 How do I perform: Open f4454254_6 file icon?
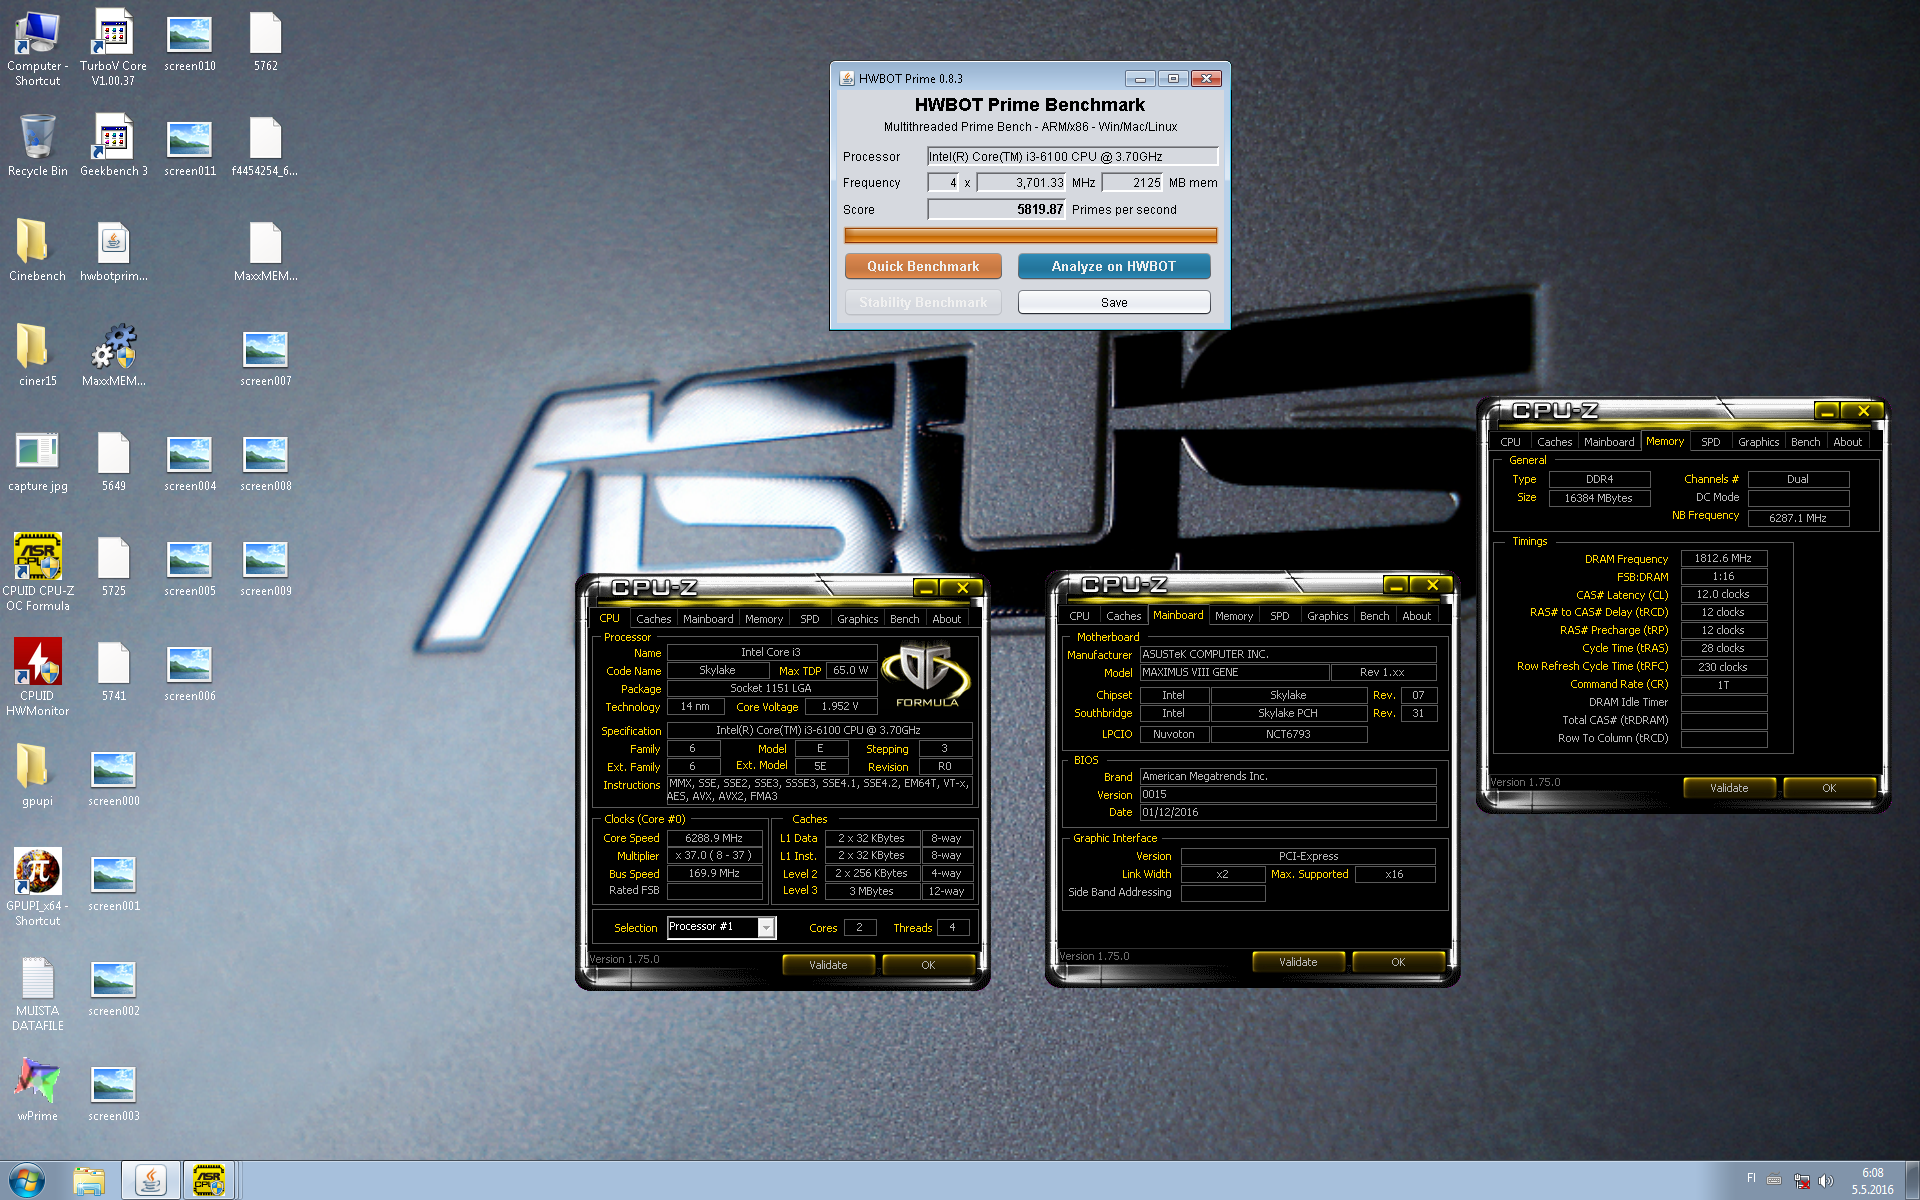click(265, 145)
